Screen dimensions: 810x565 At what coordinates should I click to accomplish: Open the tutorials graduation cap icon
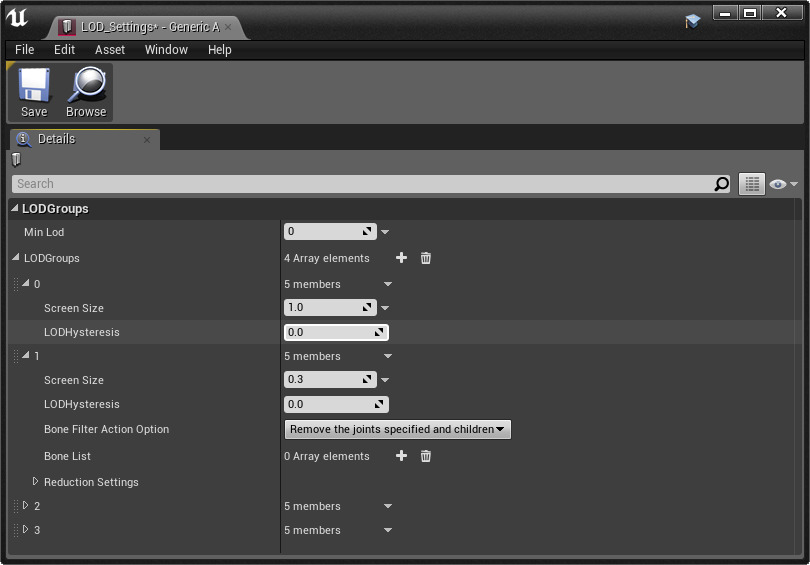coord(692,21)
